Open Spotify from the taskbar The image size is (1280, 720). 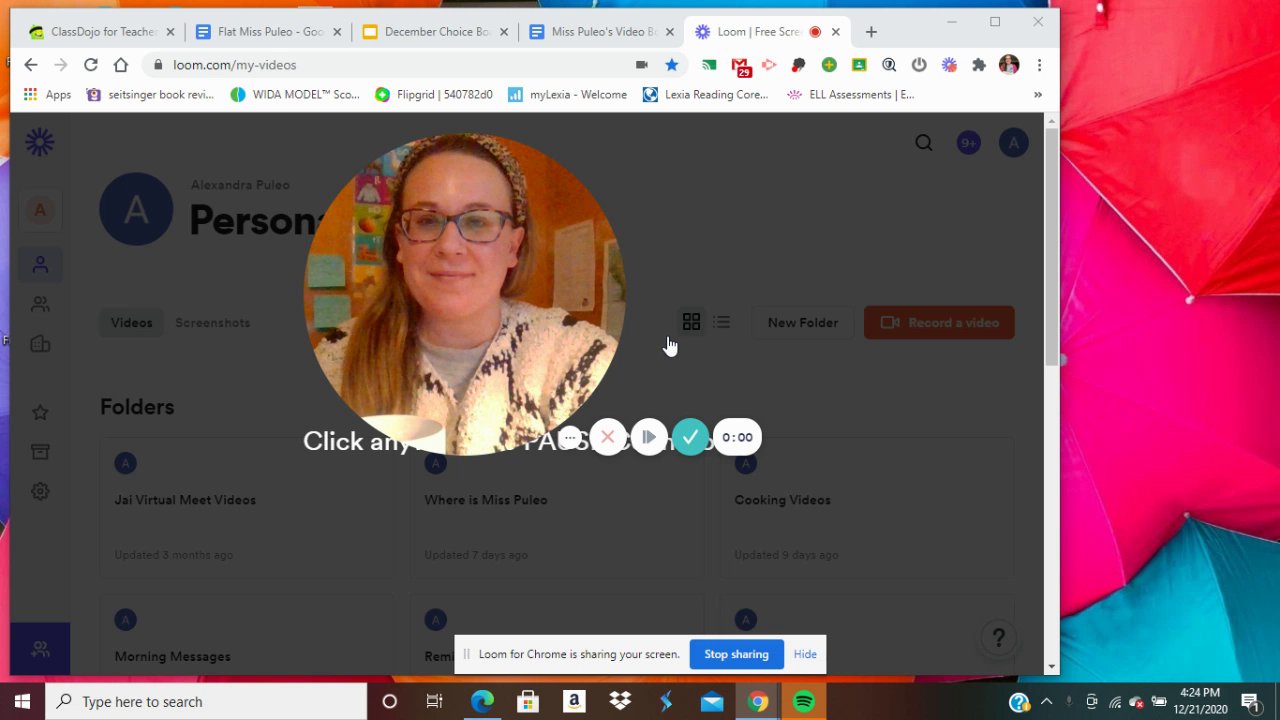(803, 702)
